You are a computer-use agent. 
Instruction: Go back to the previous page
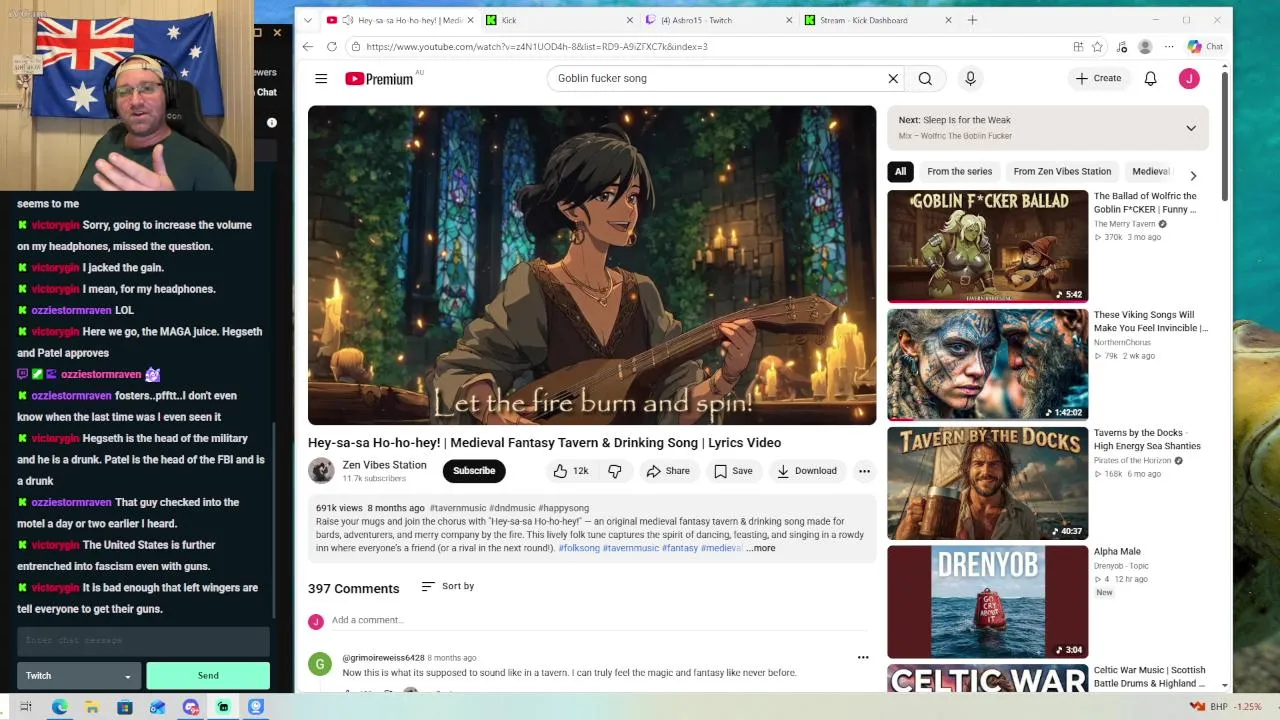(307, 46)
